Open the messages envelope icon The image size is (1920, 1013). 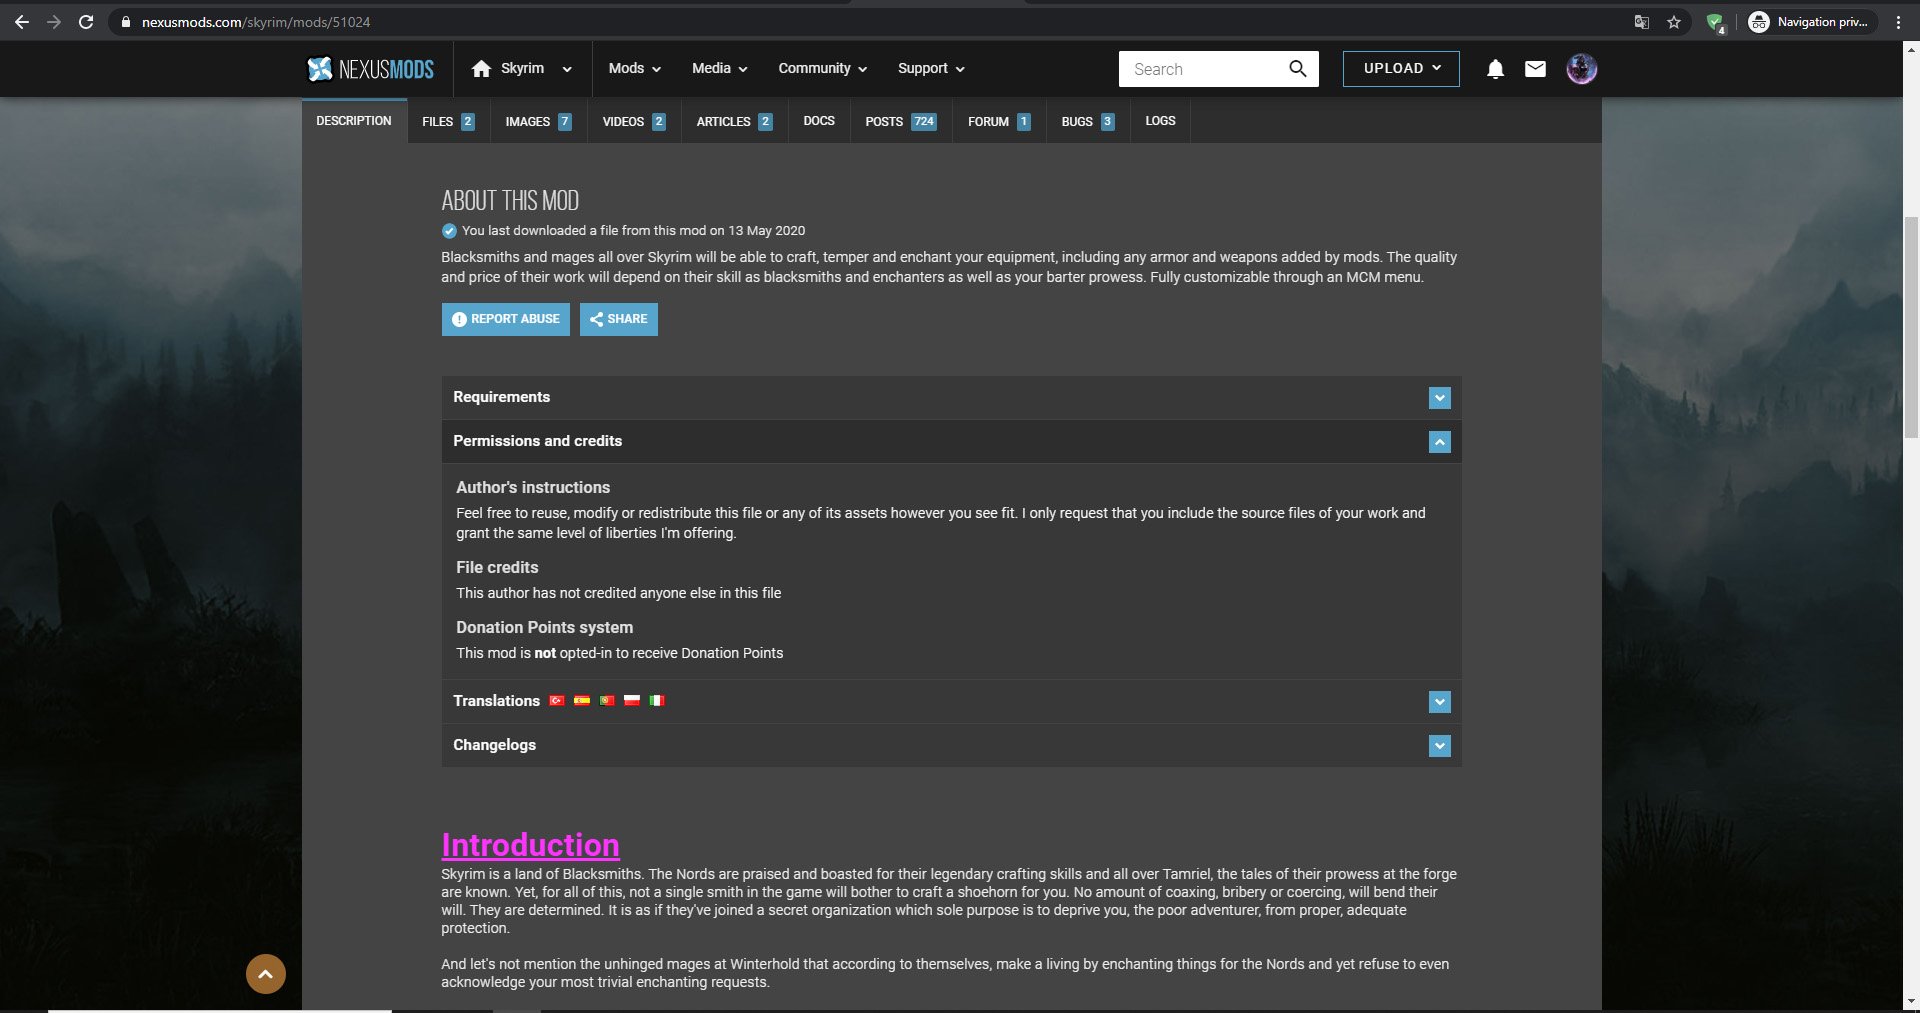[x=1535, y=69]
